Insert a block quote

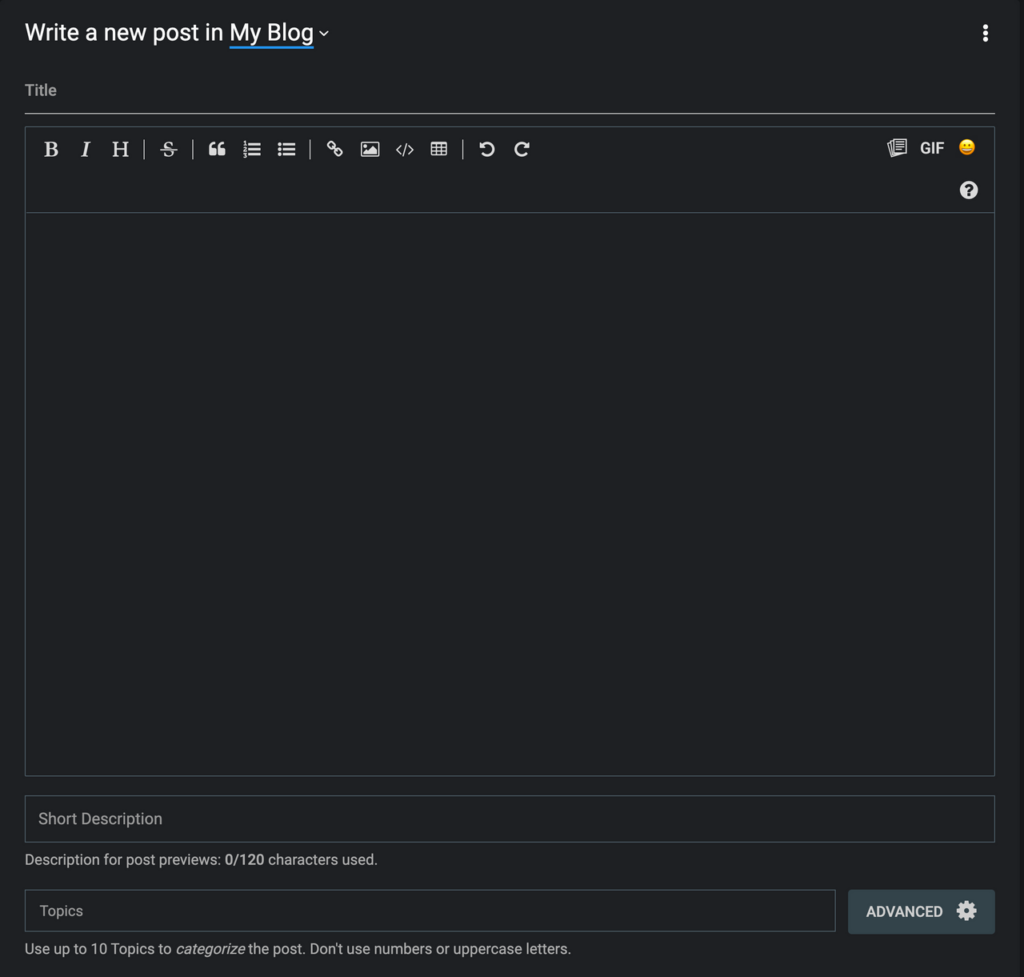tap(217, 150)
